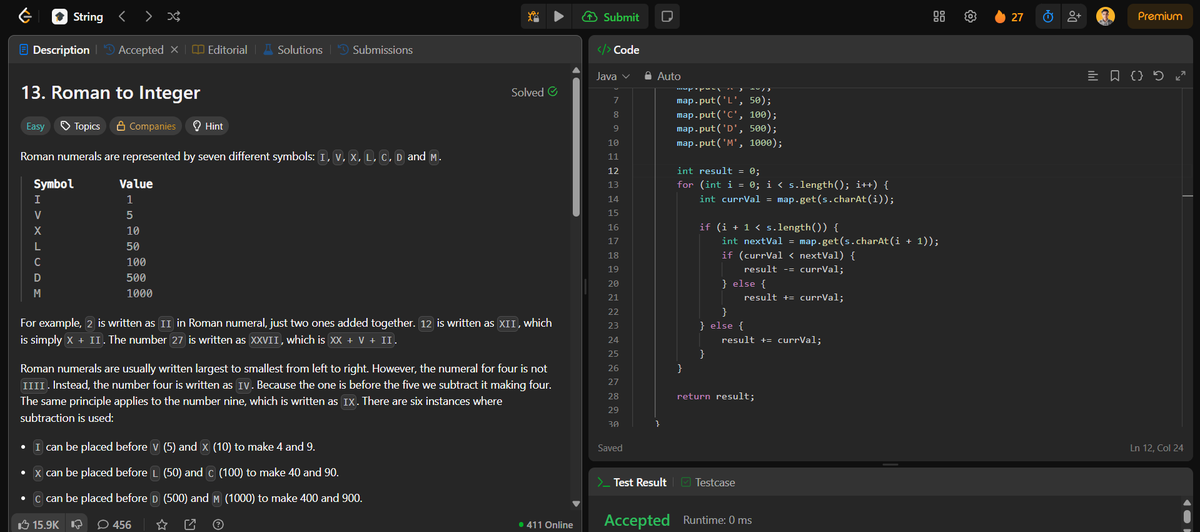Switch to the Accepted tab
This screenshot has width=1200, height=532.
[x=133, y=50]
